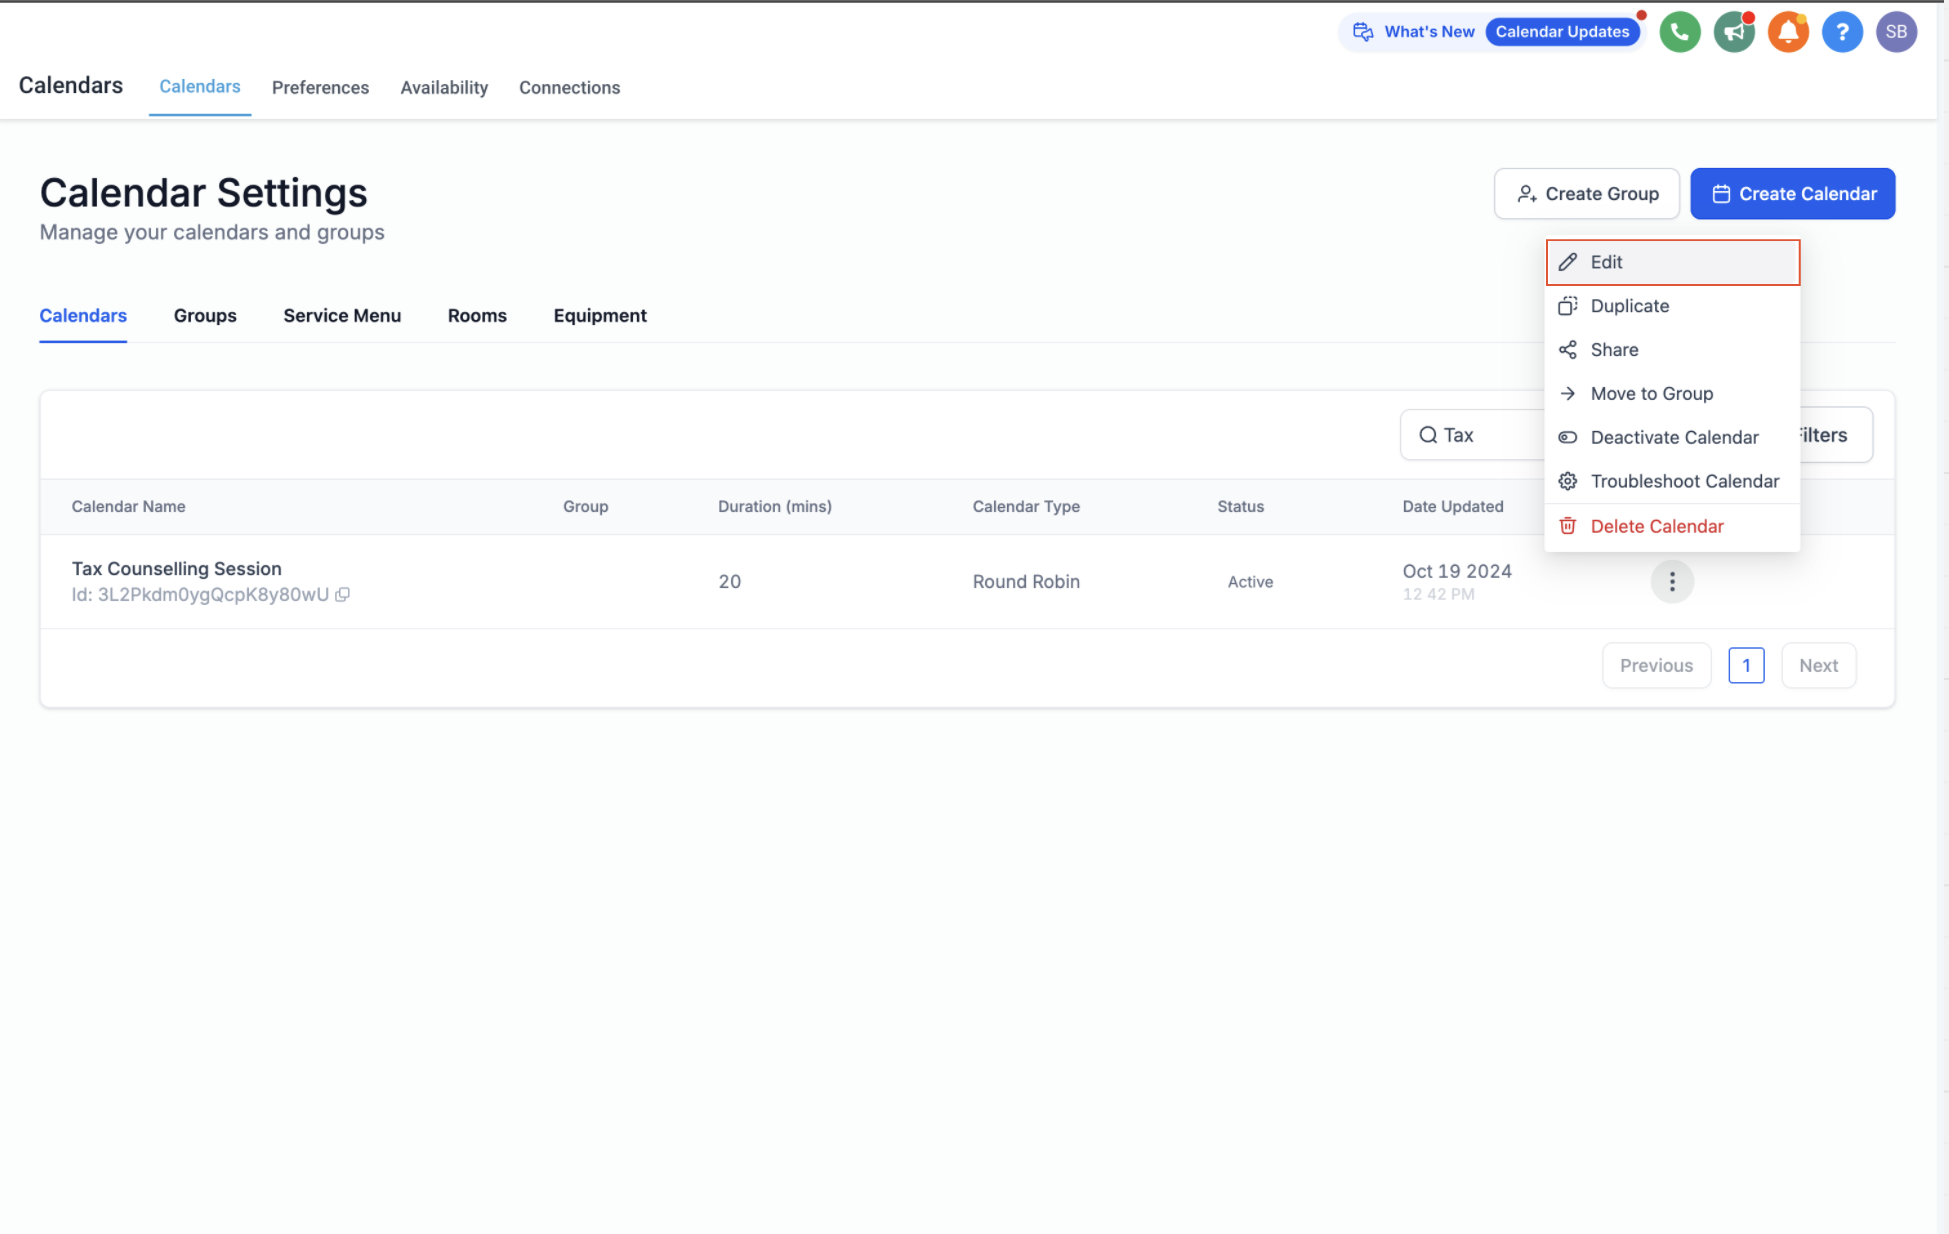
Task: Open the megaphone announcements icon
Action: [1734, 32]
